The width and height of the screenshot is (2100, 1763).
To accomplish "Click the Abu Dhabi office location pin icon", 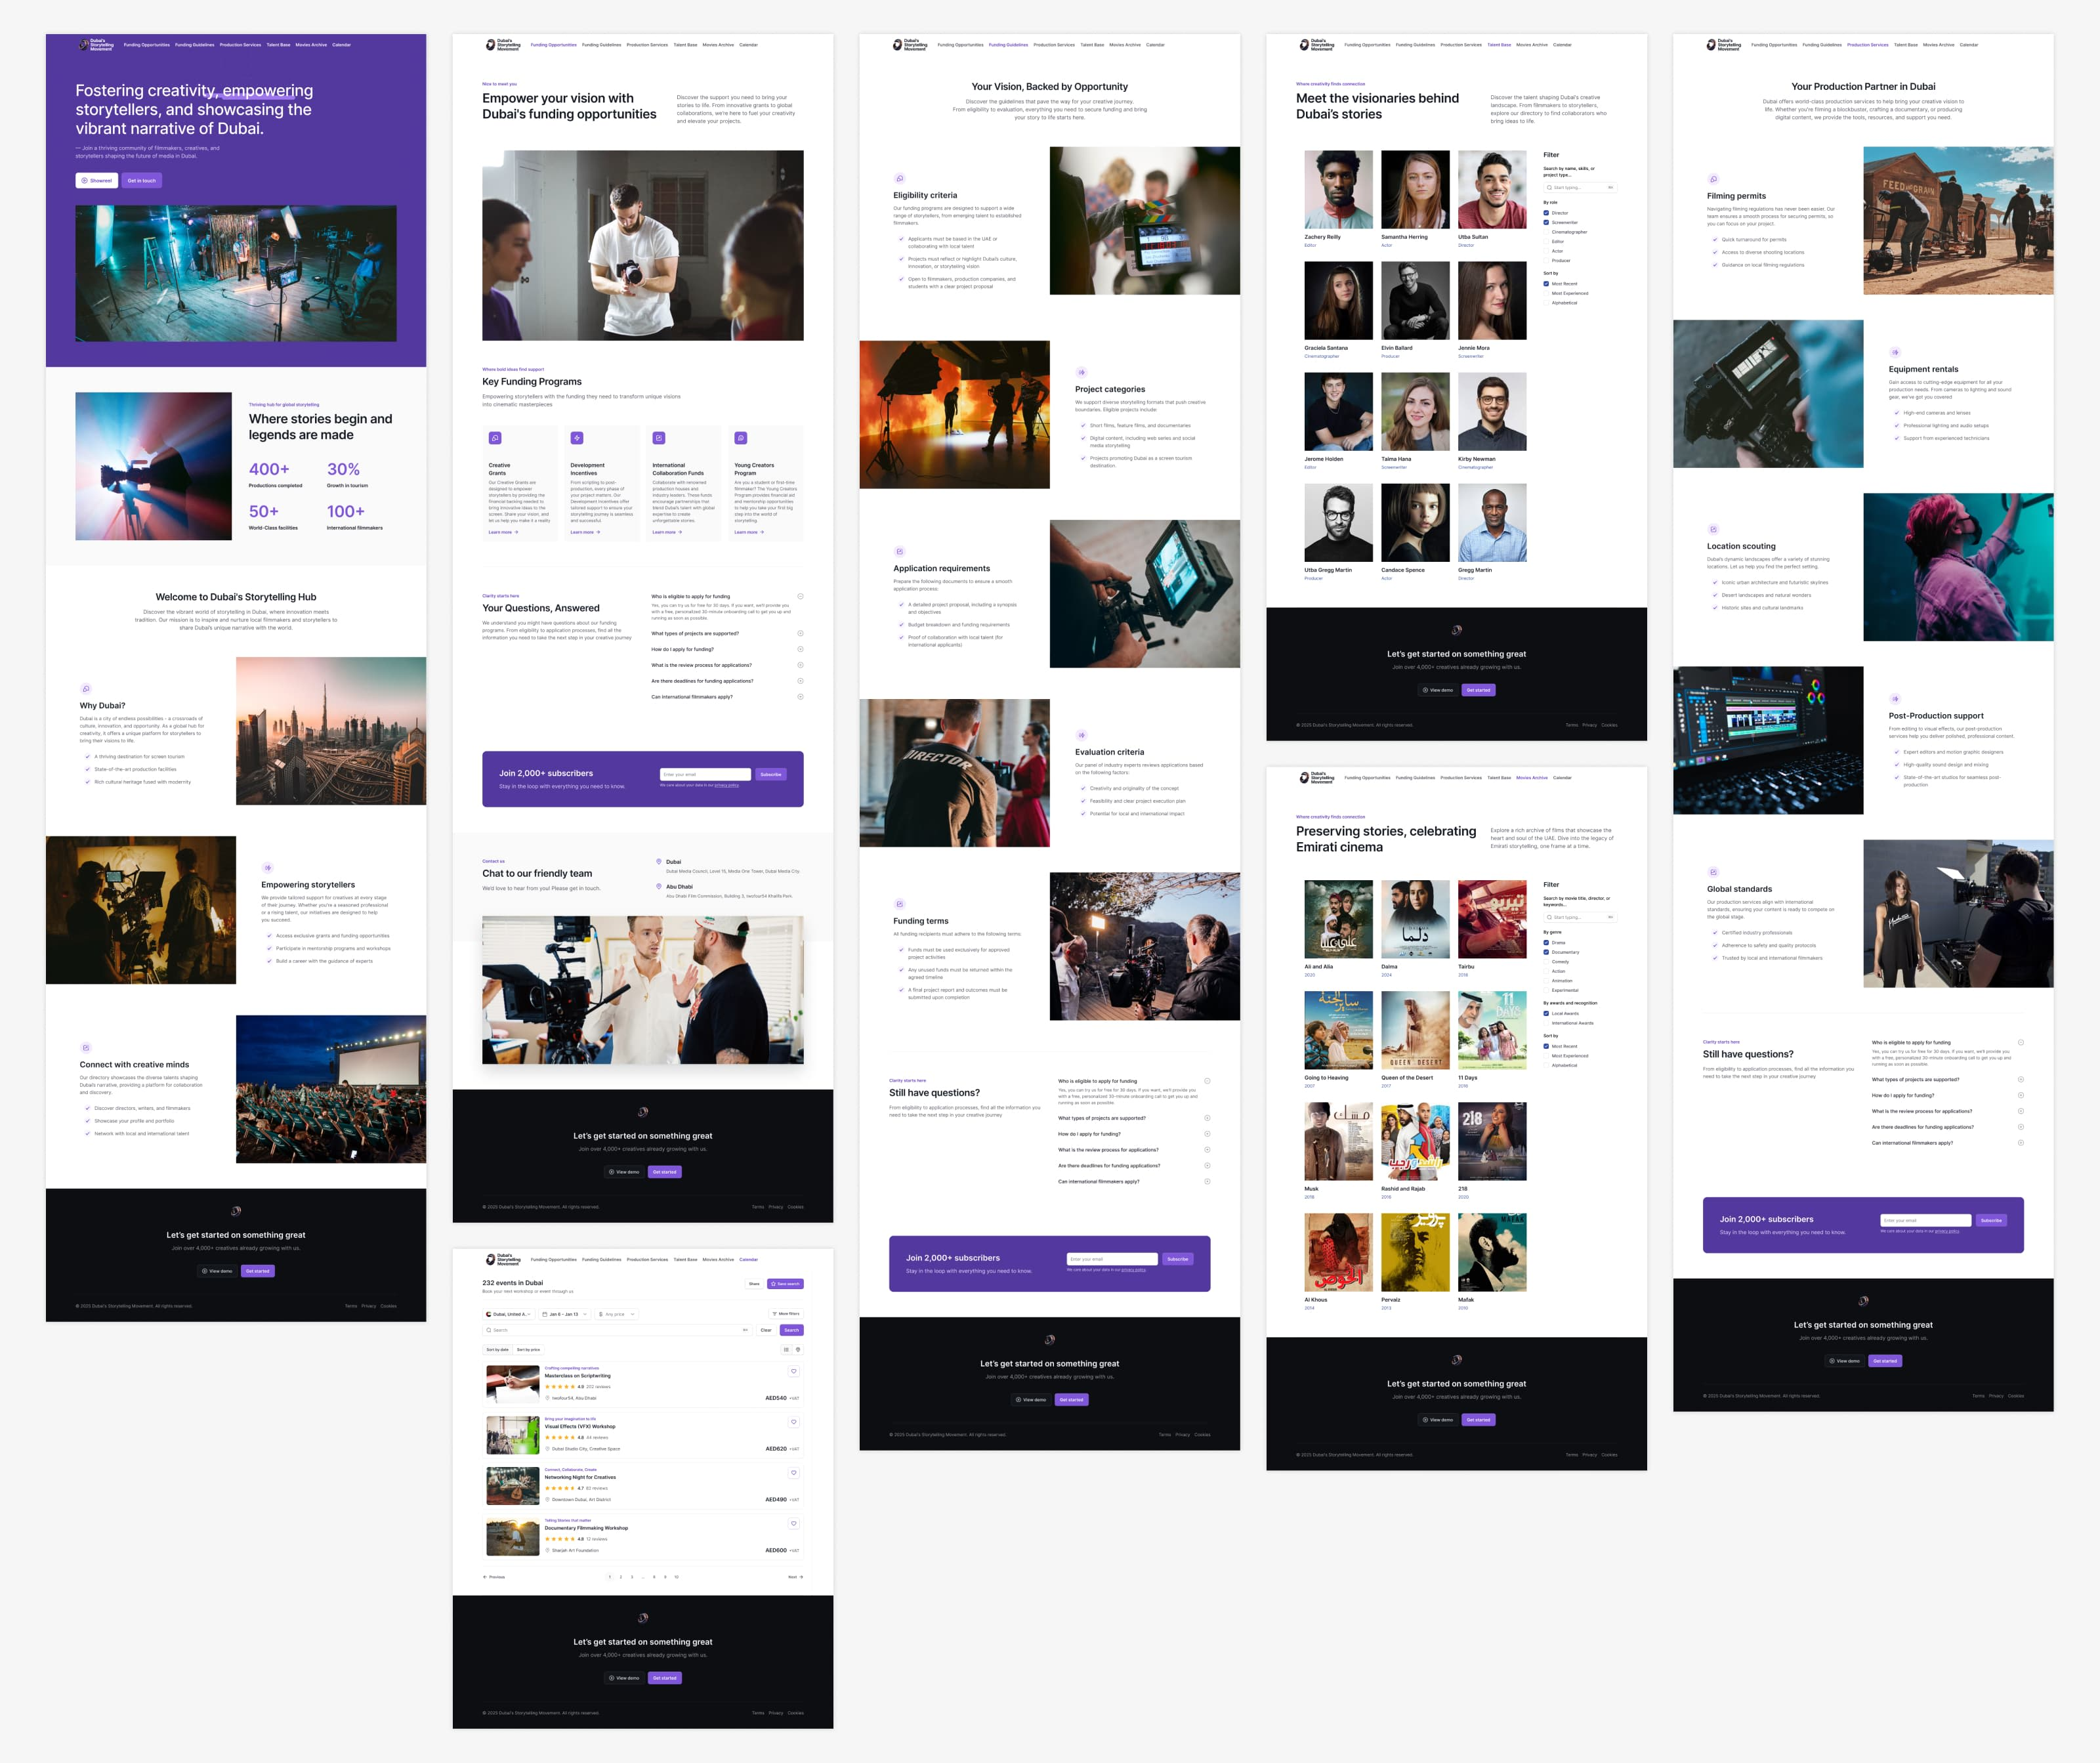I will [659, 886].
